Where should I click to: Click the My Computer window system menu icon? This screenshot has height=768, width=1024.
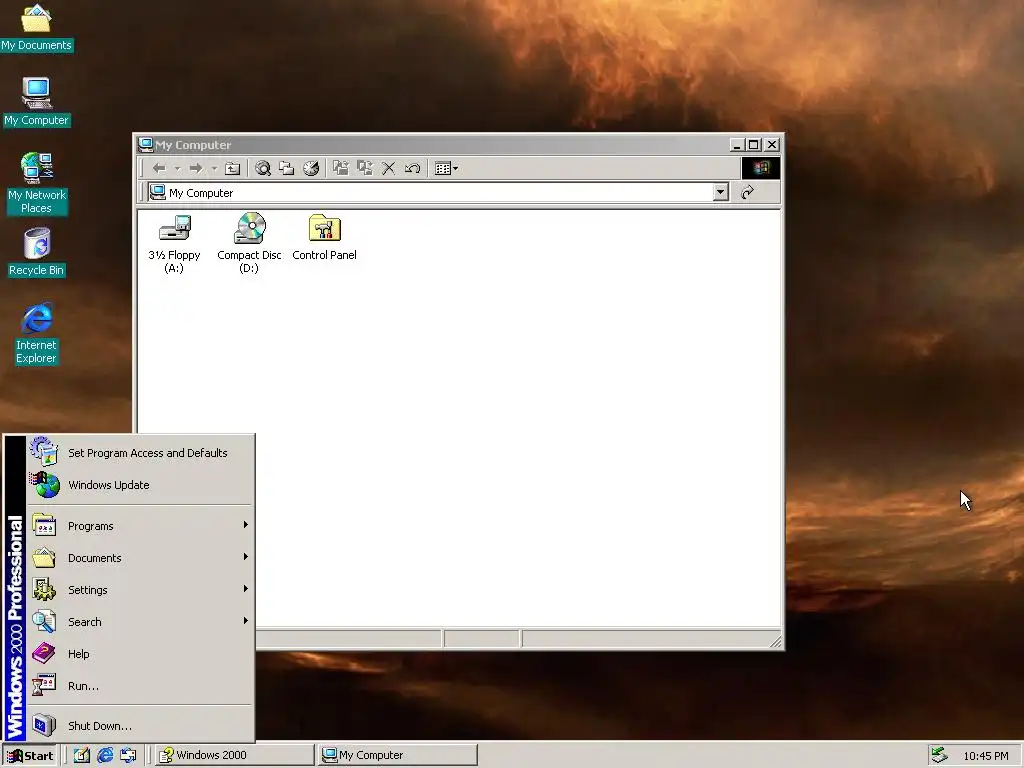146,144
